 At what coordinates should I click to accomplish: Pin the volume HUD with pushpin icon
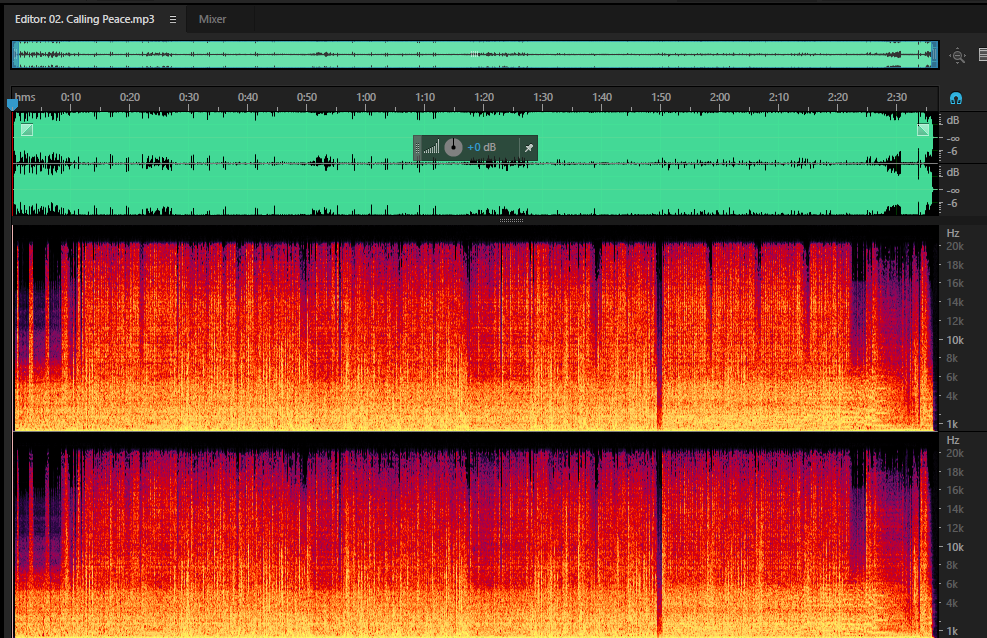[529, 148]
